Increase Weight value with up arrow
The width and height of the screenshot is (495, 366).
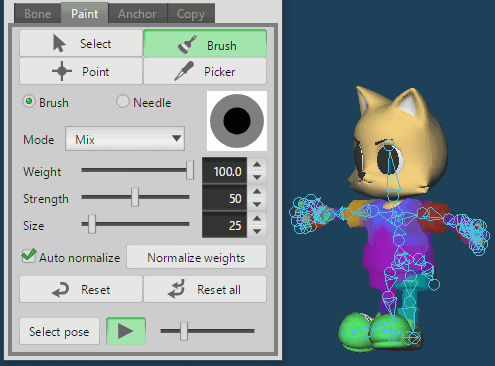[257, 165]
